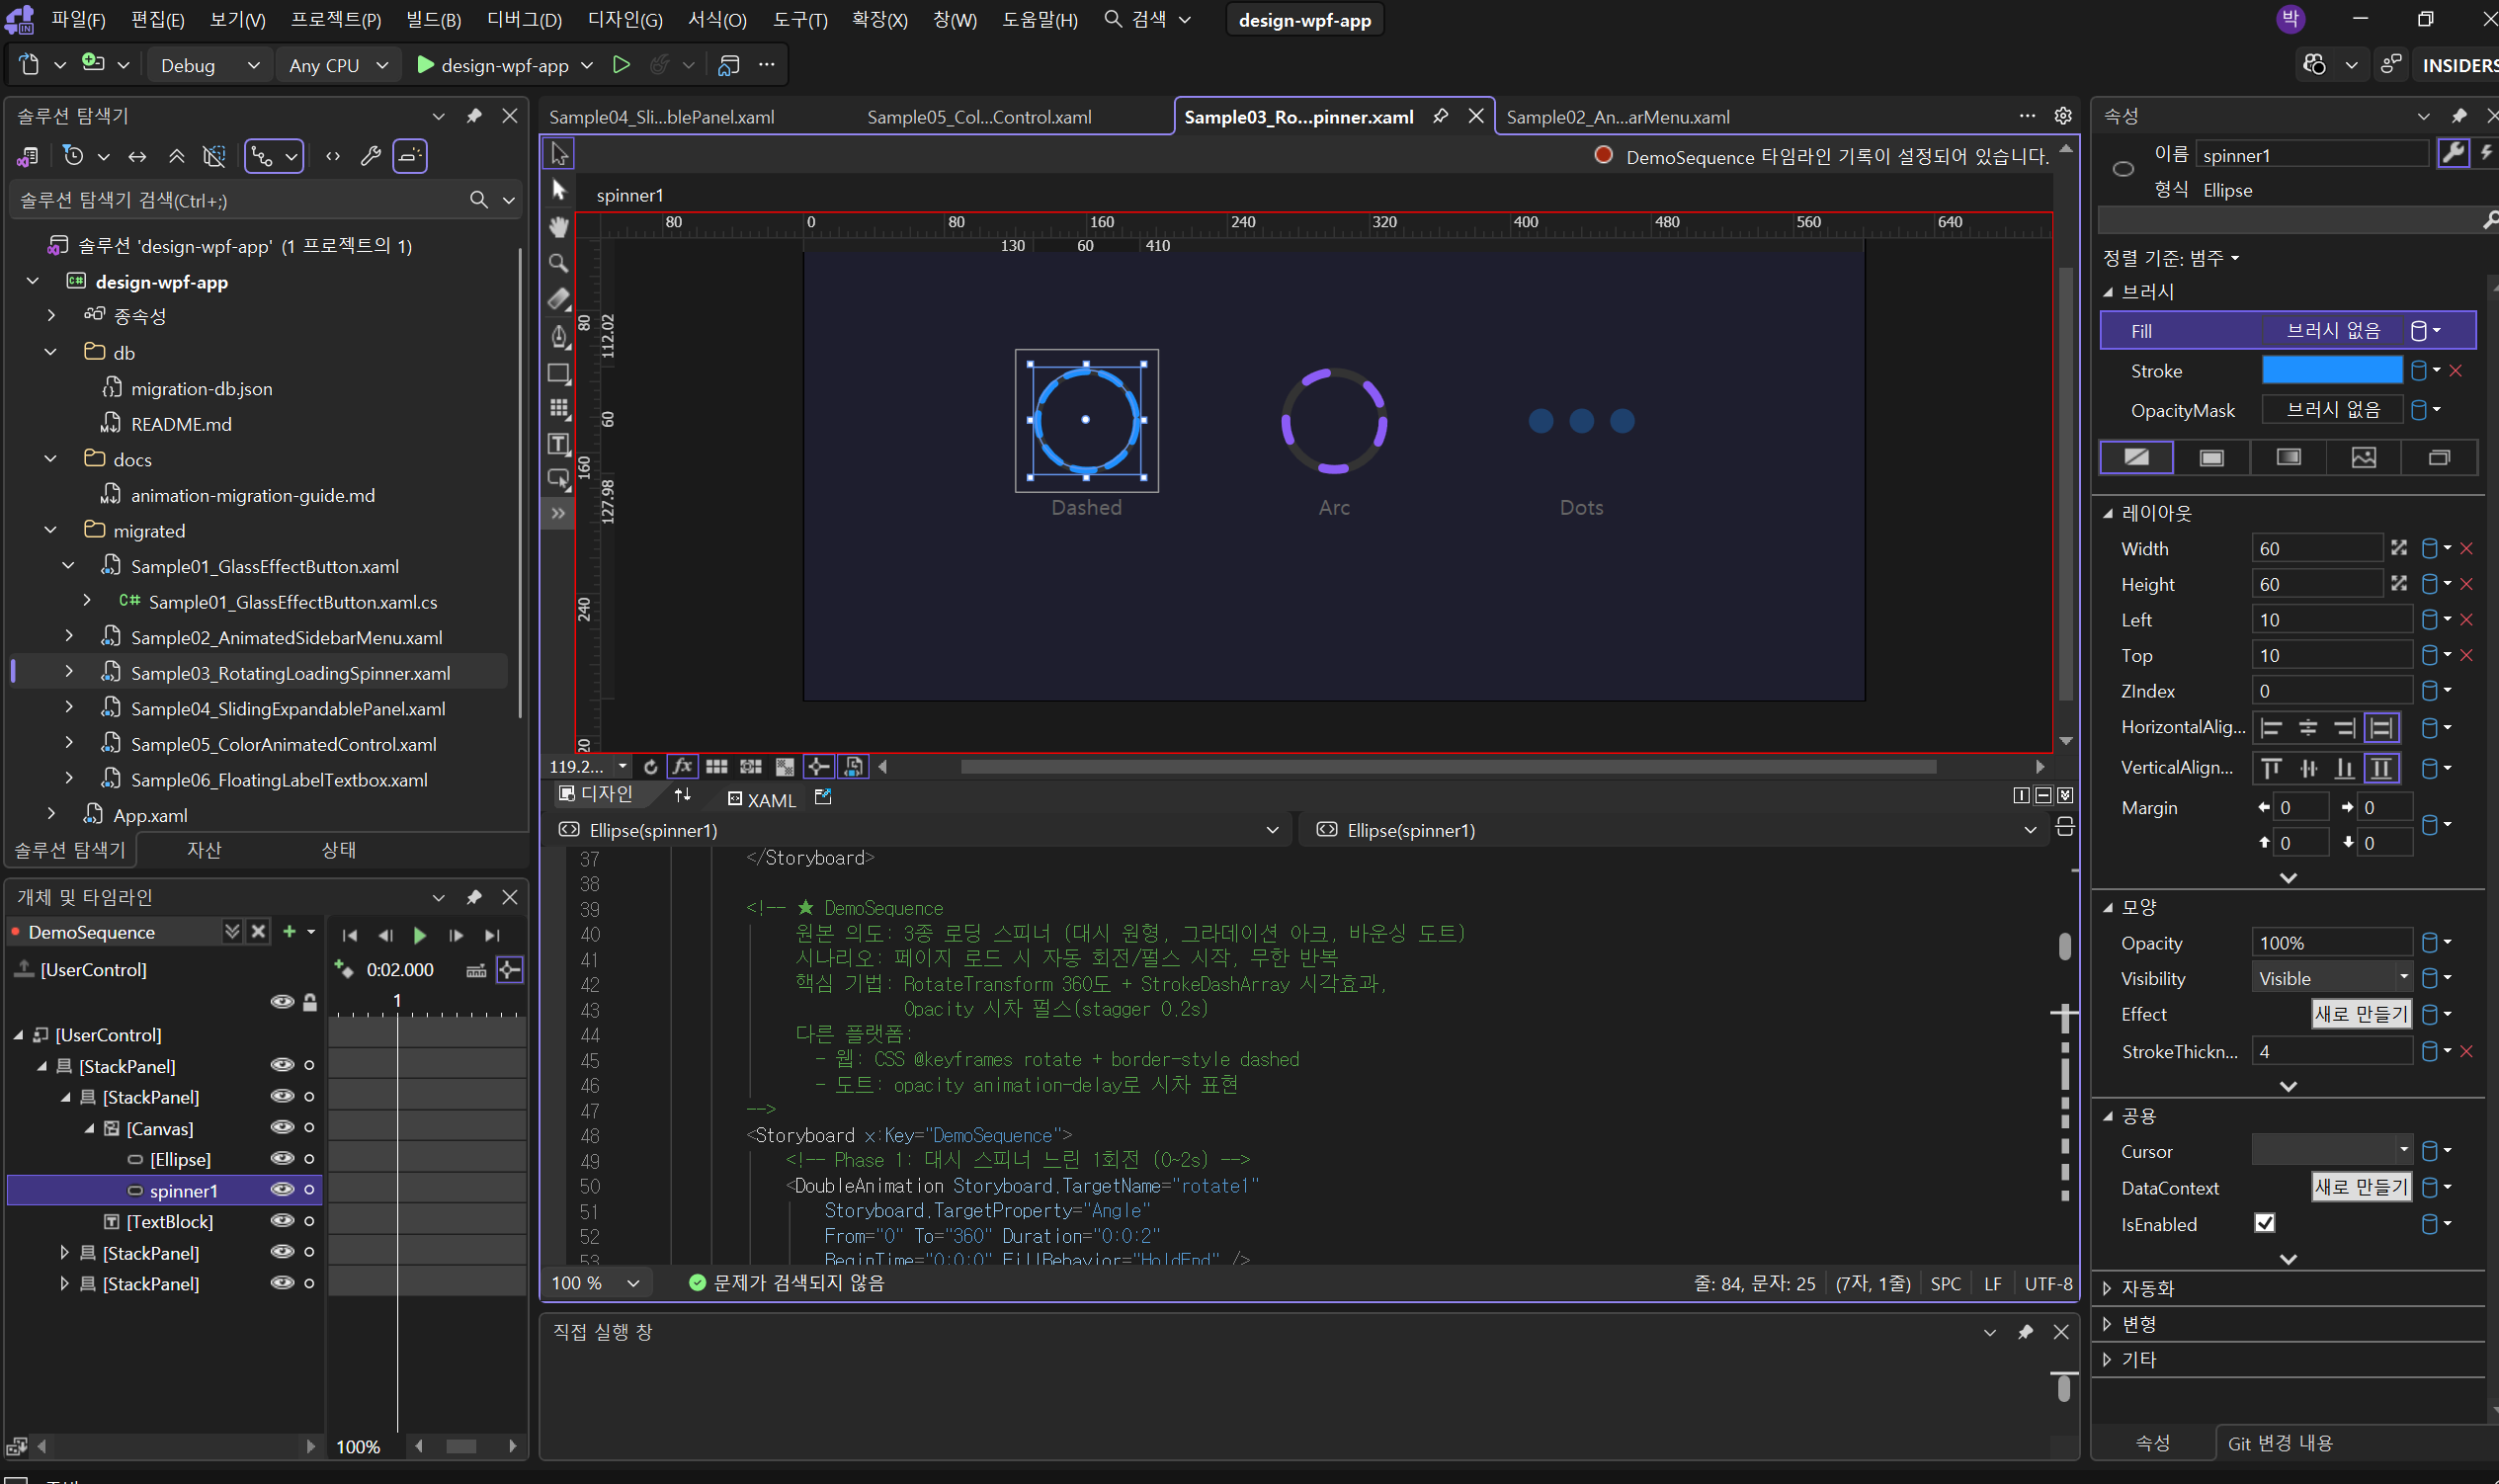Click the Width input field
The width and height of the screenshot is (2499, 1484).
[x=2316, y=548]
